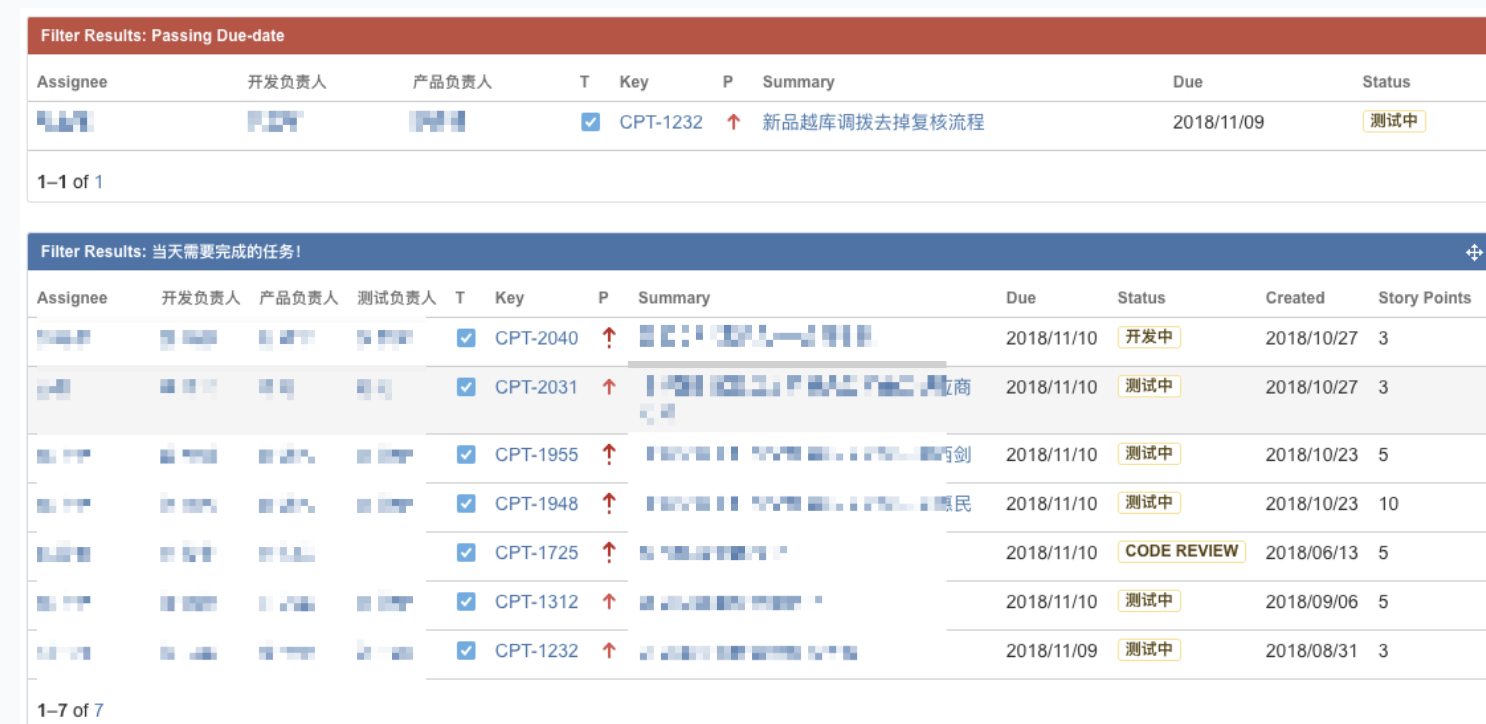The height and width of the screenshot is (724, 1486).
Task: Click CPT-1232 priority arrow in the blue gadget
Action: point(609,650)
